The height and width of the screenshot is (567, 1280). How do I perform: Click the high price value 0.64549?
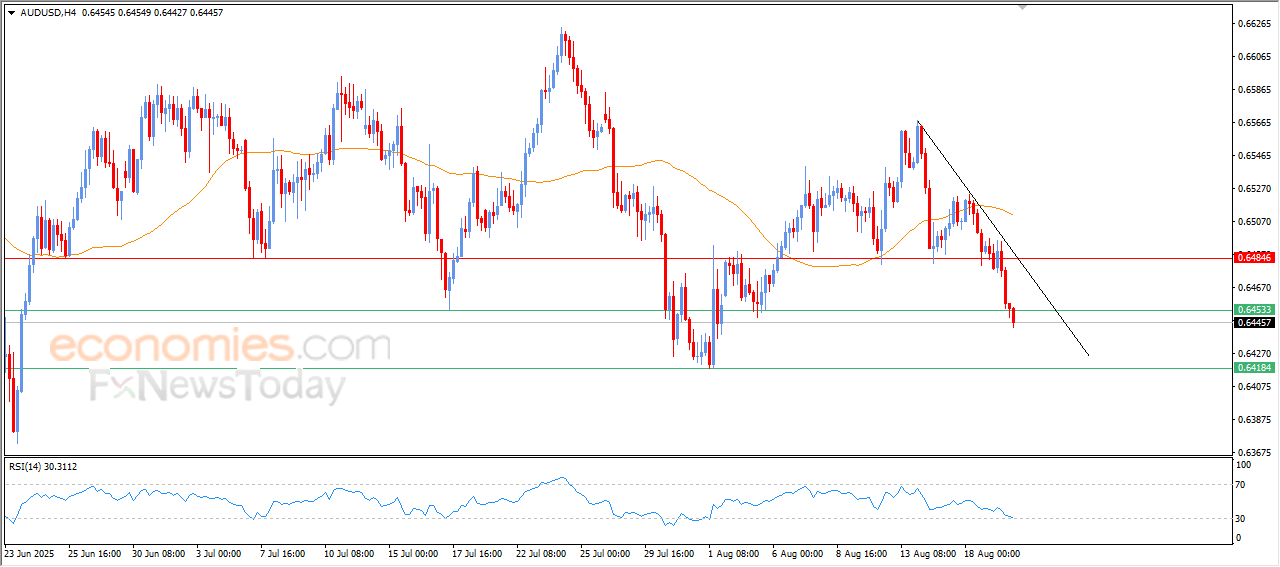136,12
